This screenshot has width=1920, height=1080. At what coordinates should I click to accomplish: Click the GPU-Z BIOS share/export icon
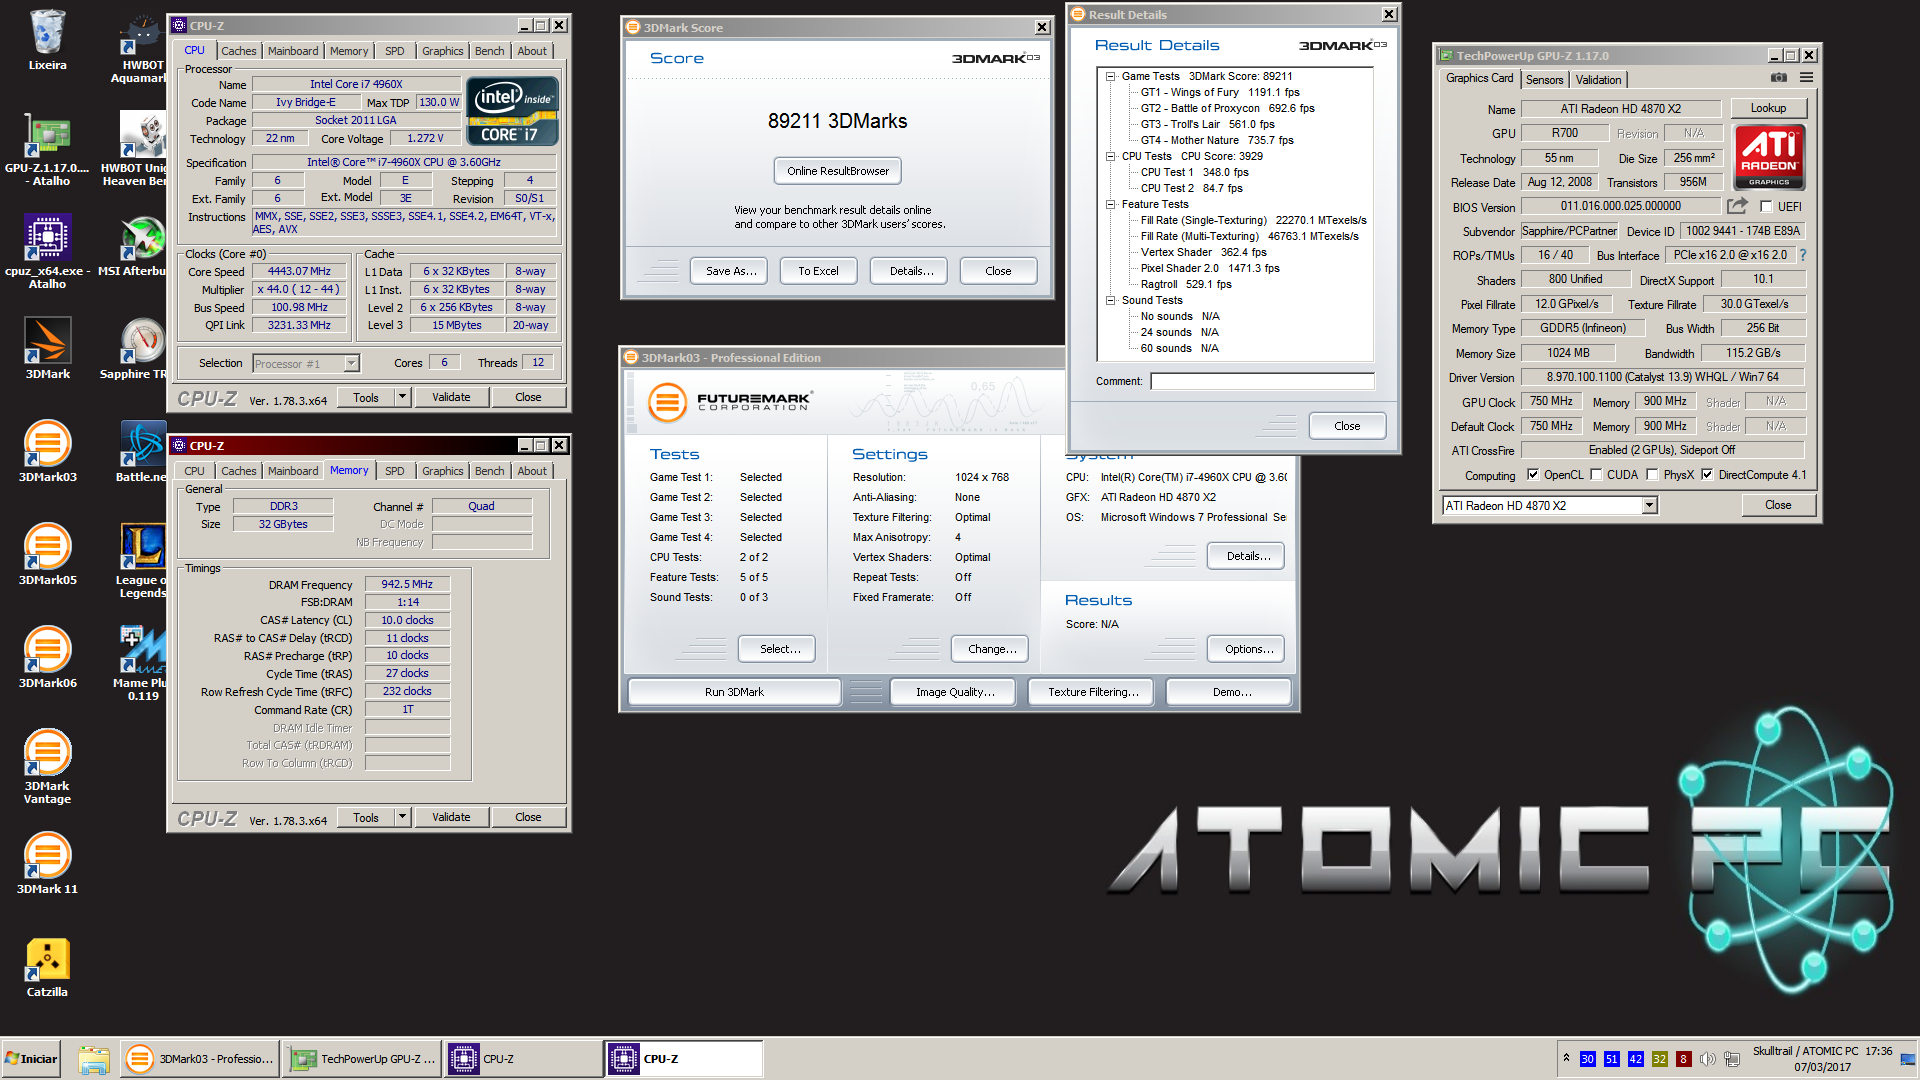click(x=1737, y=206)
